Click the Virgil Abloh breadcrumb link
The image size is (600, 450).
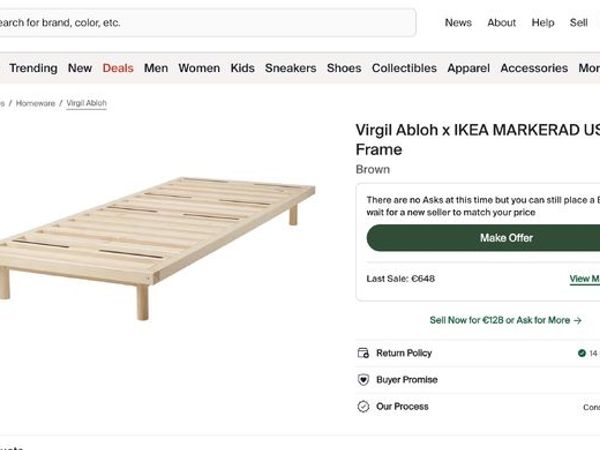point(86,103)
